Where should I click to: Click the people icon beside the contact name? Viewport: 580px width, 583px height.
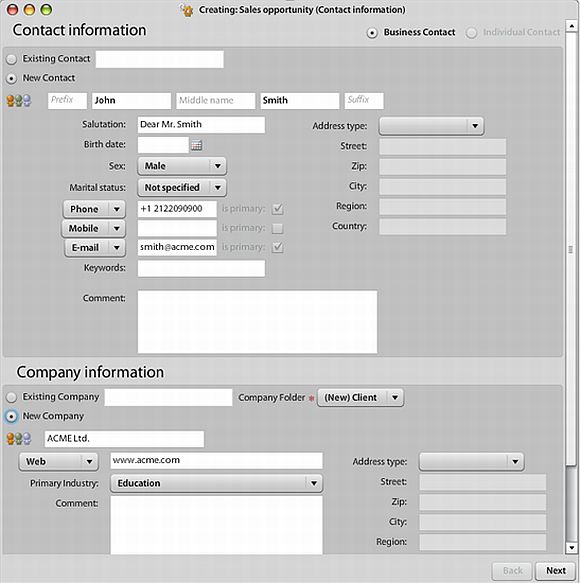click(19, 101)
